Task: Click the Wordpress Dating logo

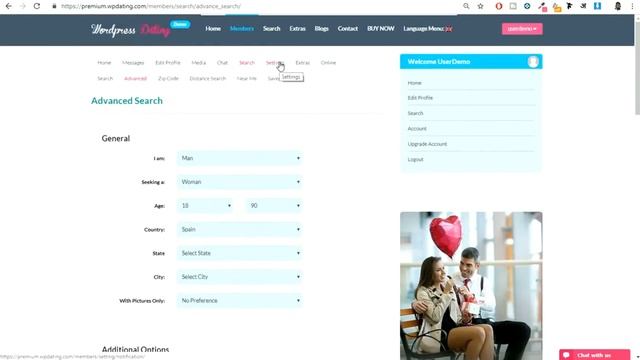Action: (x=131, y=29)
